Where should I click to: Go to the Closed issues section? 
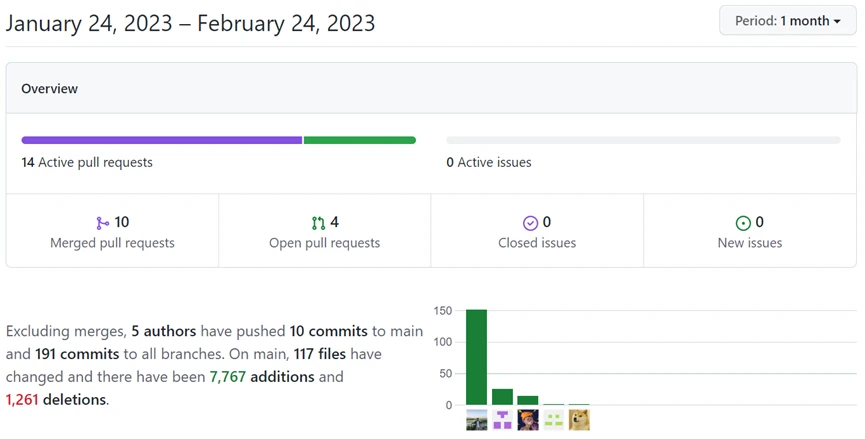[x=537, y=243]
